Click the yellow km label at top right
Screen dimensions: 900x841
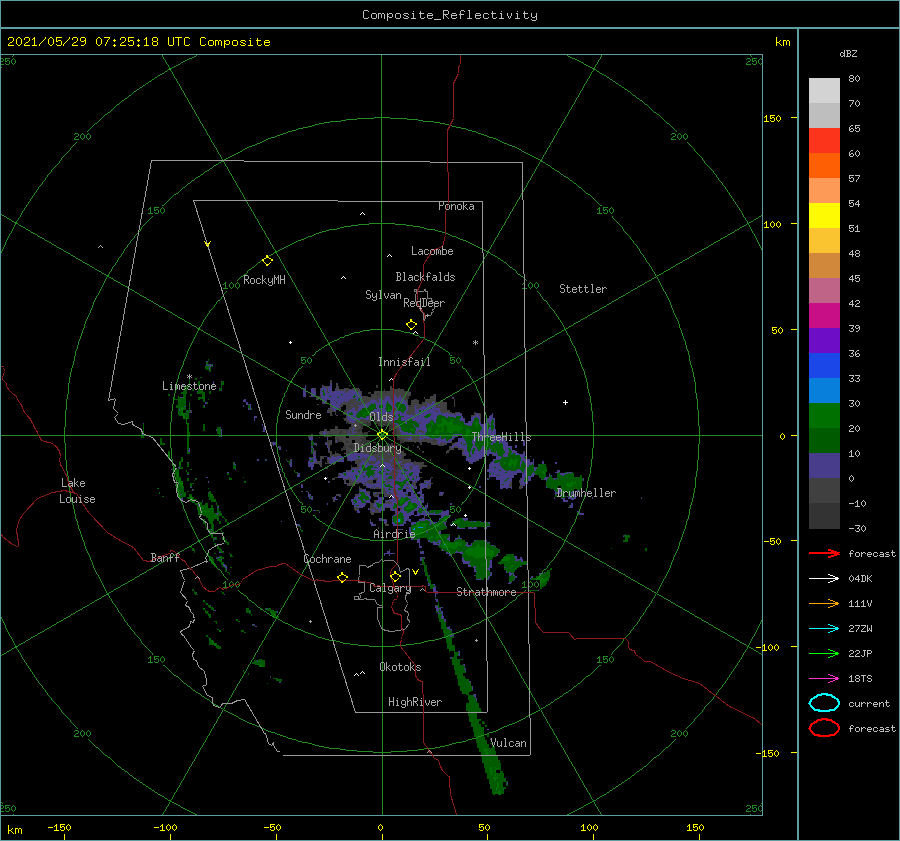tap(782, 42)
